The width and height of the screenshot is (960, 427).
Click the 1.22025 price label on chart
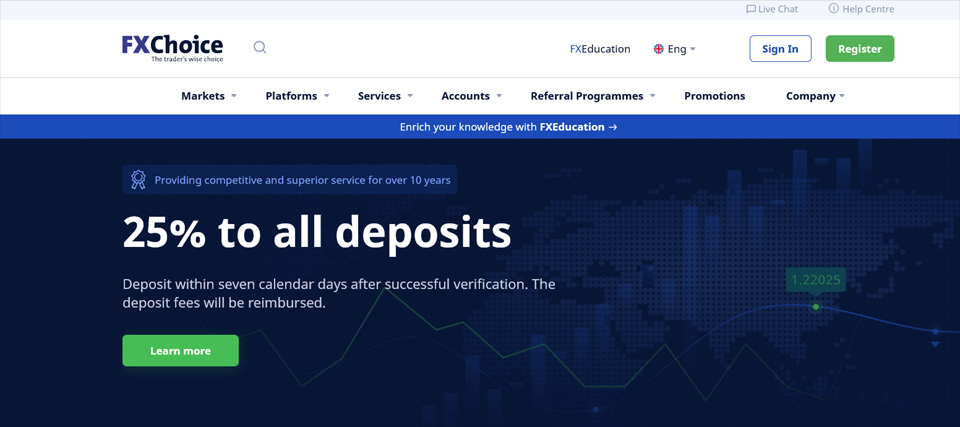pos(816,281)
